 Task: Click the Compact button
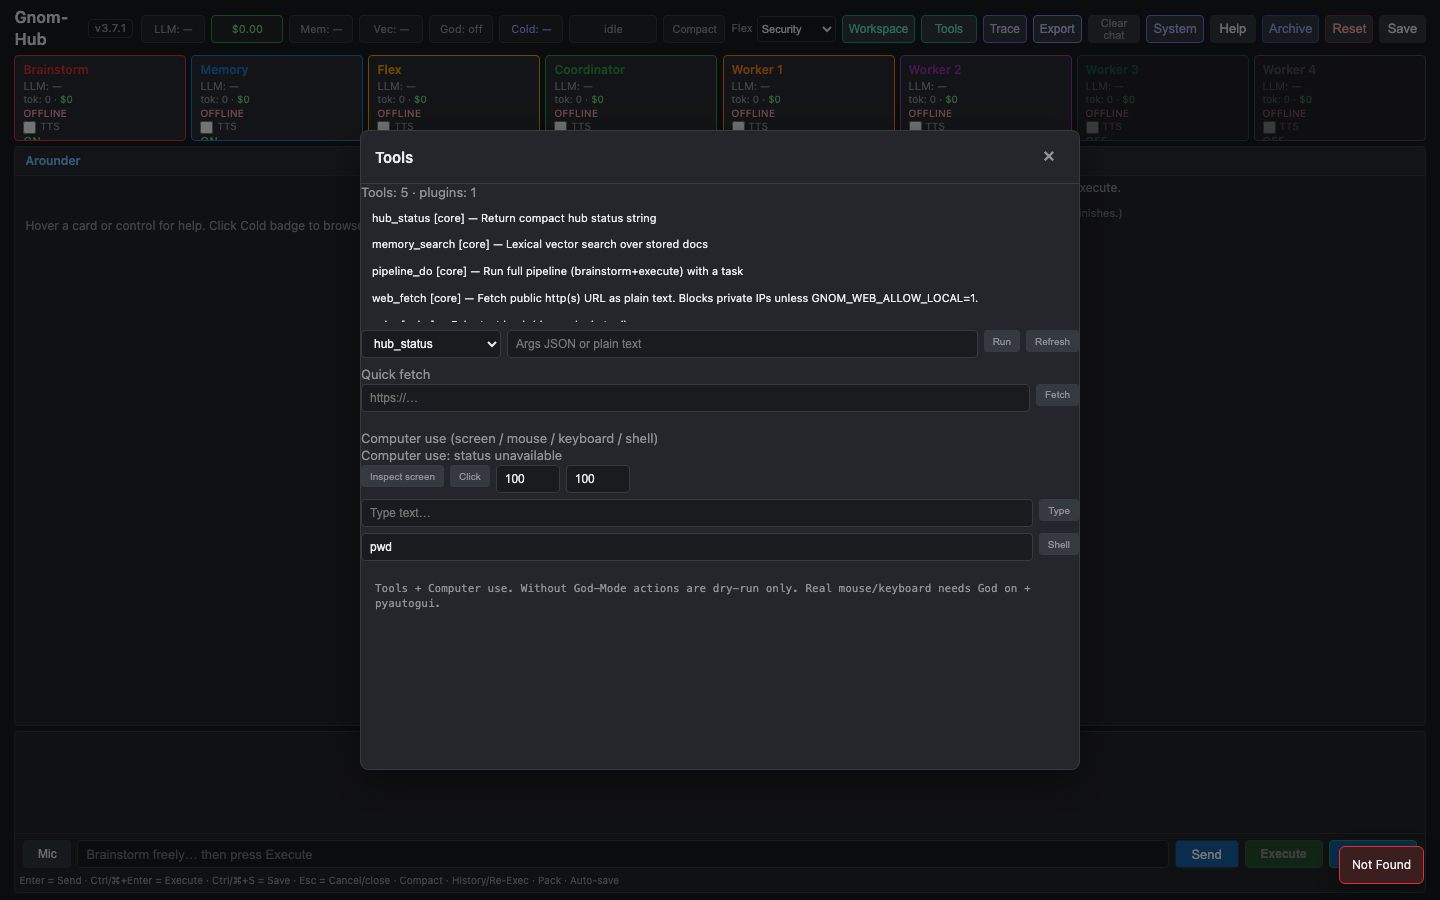[694, 29]
